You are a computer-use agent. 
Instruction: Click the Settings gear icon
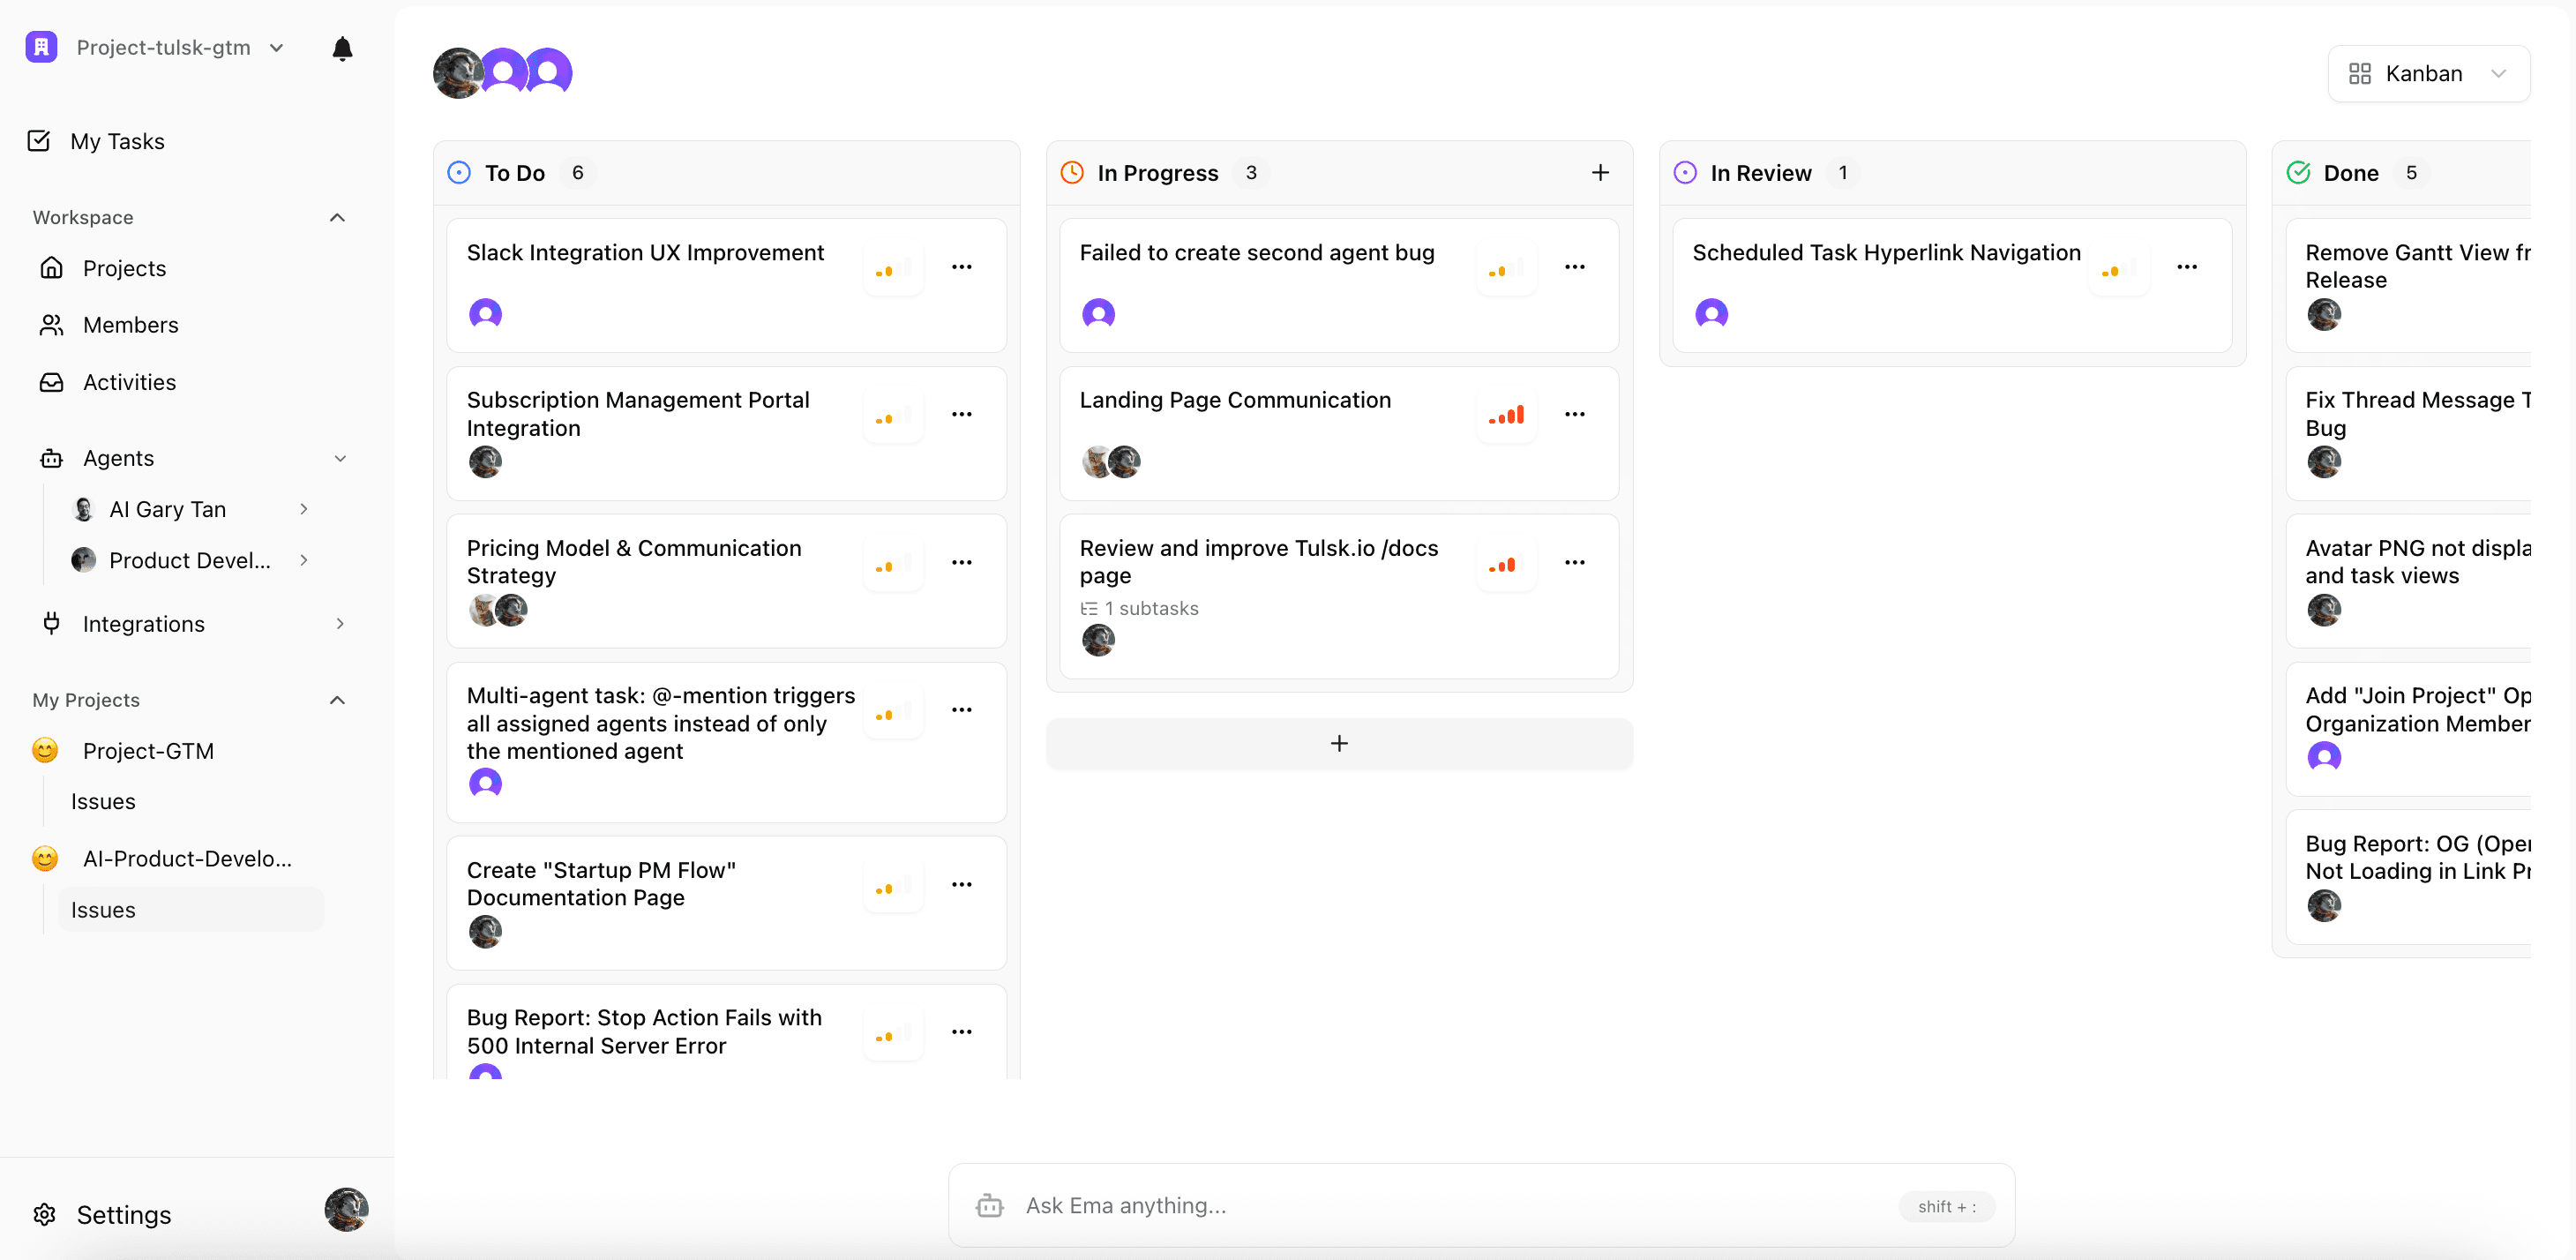click(x=45, y=1214)
